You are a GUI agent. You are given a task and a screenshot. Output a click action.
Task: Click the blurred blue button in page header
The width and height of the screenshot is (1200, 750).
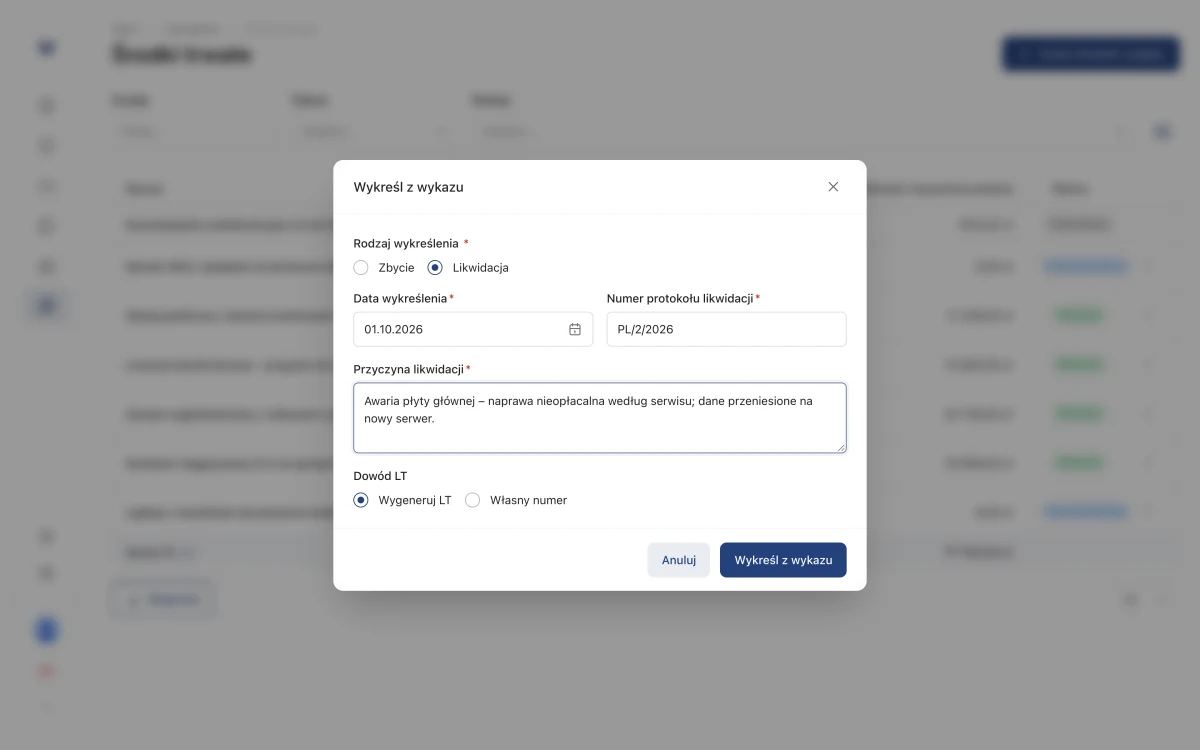1091,54
